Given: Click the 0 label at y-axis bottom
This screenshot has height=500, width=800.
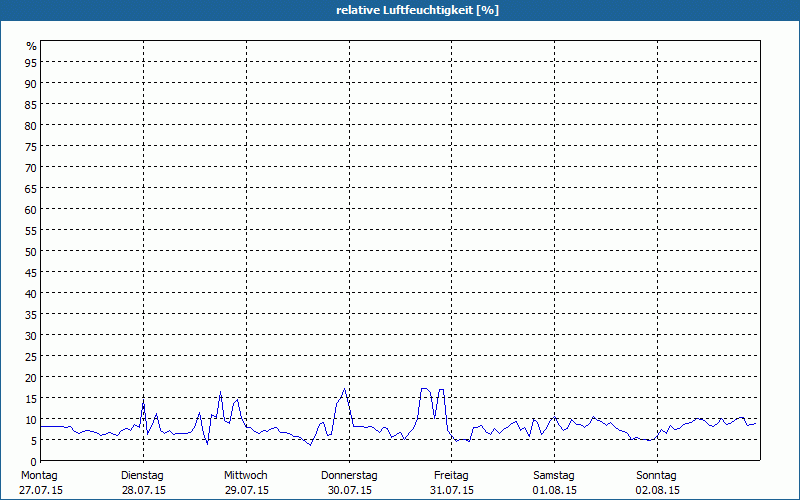Looking at the screenshot, I should coord(34,461).
